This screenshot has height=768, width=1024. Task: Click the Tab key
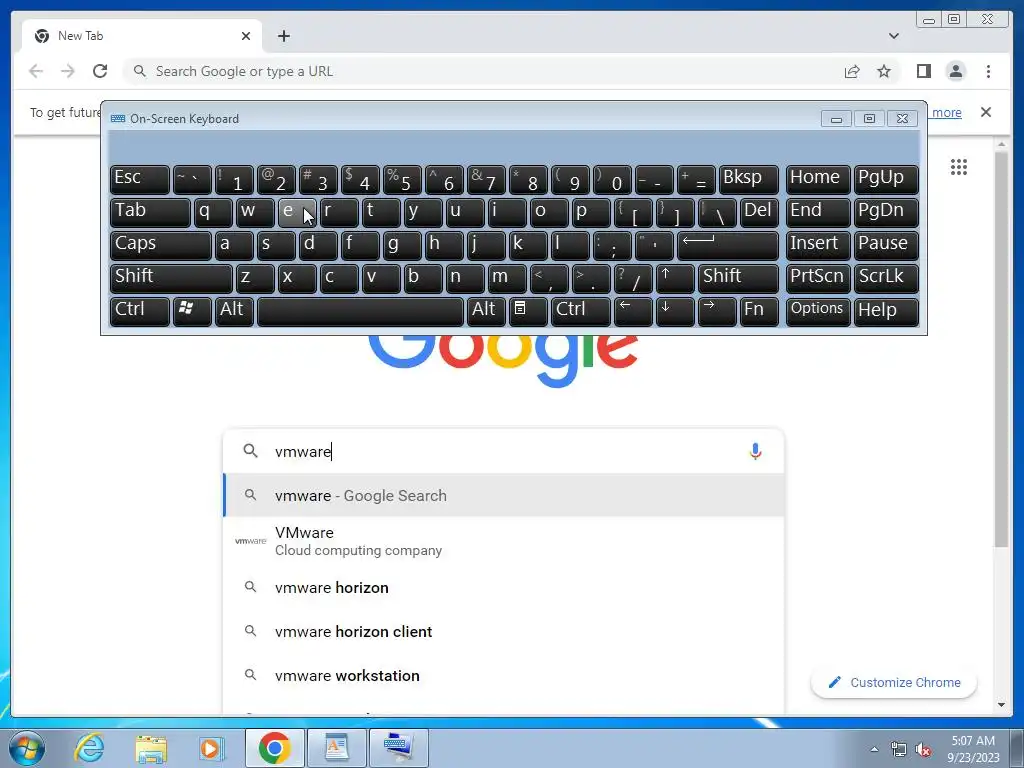(x=150, y=213)
